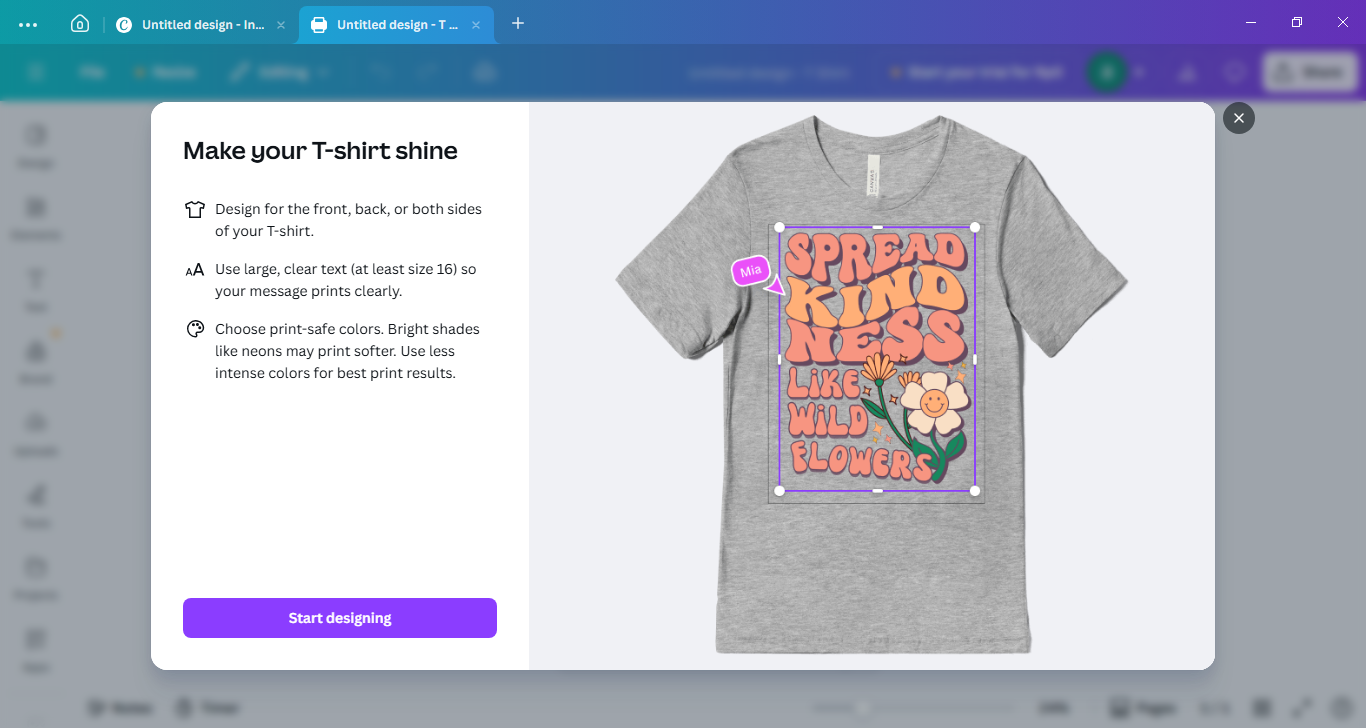
Task: Open the Apps panel in sidebar
Action: (x=37, y=648)
